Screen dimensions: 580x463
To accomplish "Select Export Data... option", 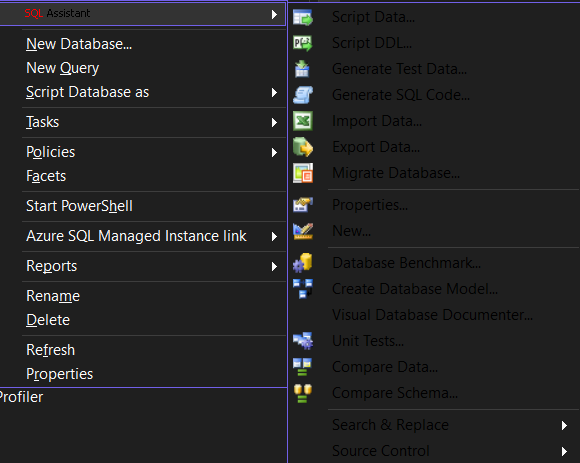I will point(376,147).
